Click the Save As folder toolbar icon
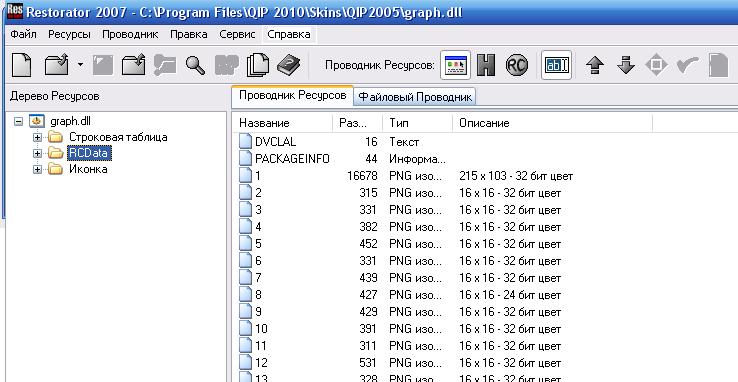This screenshot has height=382, width=738. pos(133,65)
